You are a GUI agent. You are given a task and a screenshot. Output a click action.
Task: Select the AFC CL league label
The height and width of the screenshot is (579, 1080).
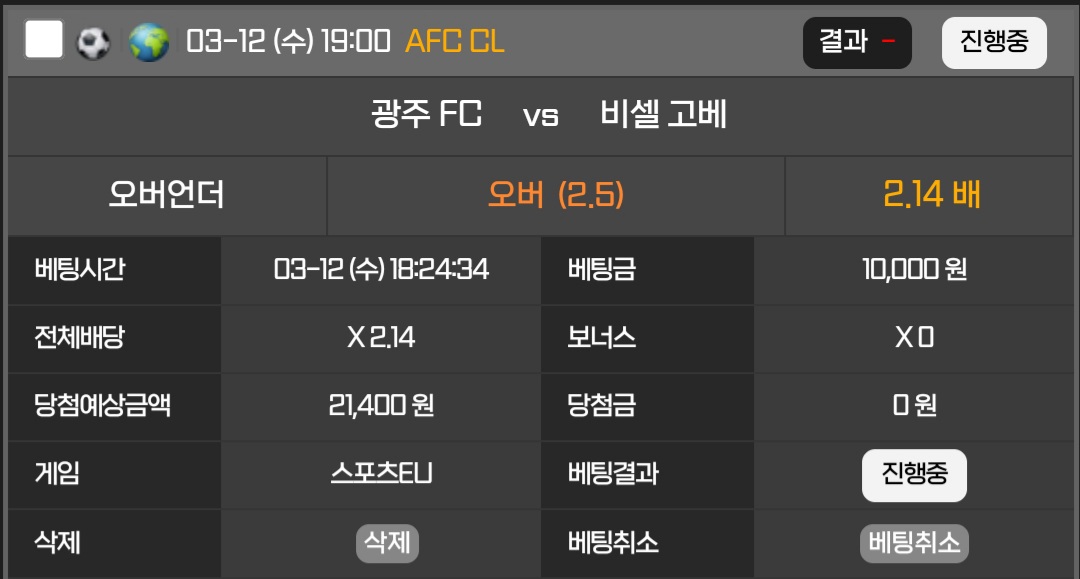click(x=454, y=42)
